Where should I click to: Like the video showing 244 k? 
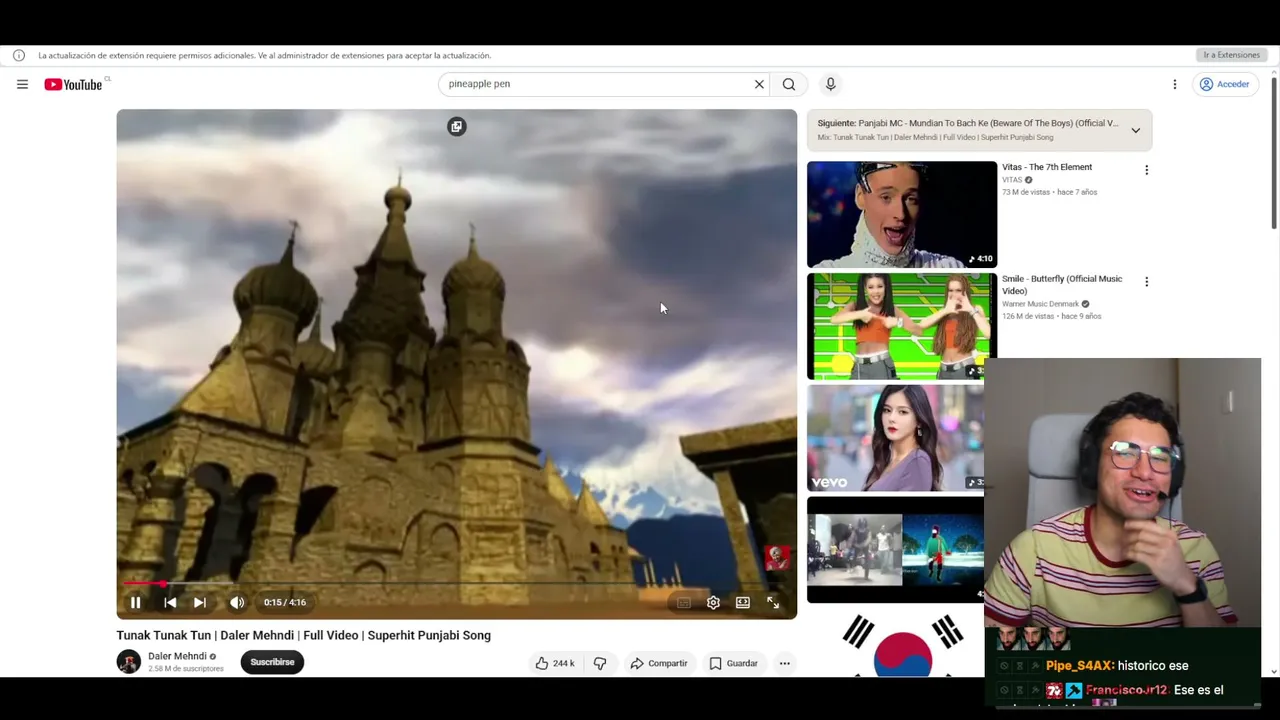pos(555,663)
